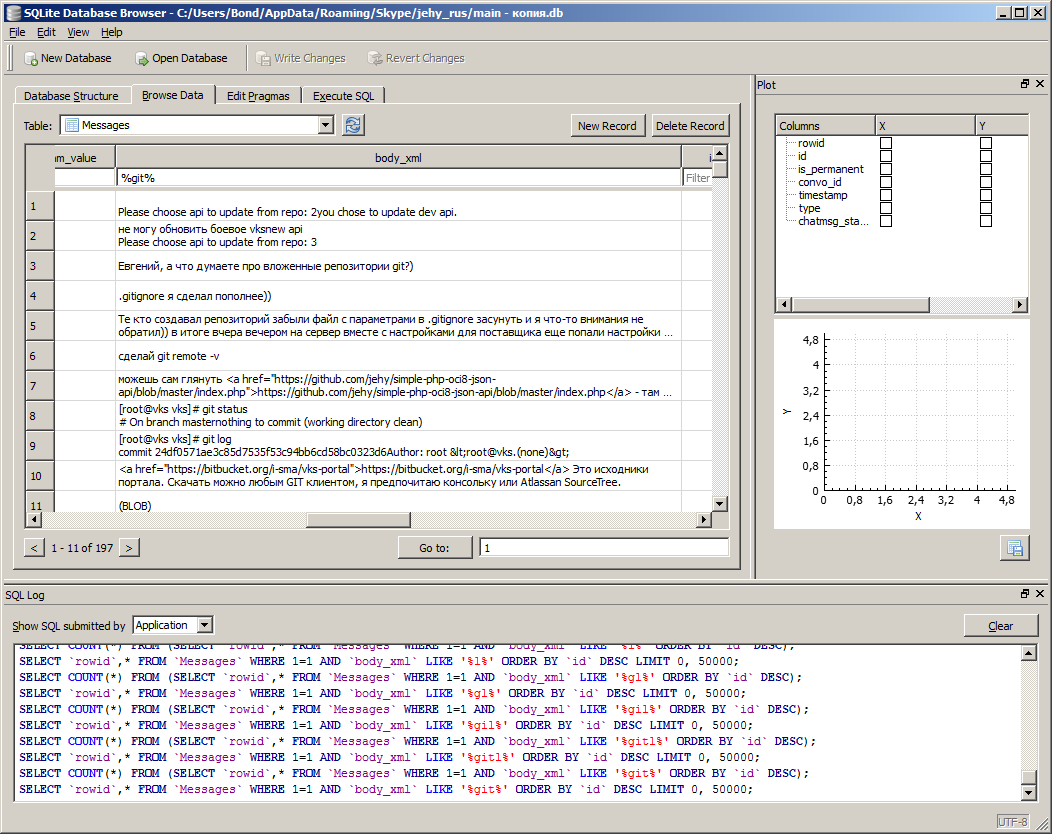This screenshot has height=834, width=1052.
Task: Select row header number 7
Action: 40,386
